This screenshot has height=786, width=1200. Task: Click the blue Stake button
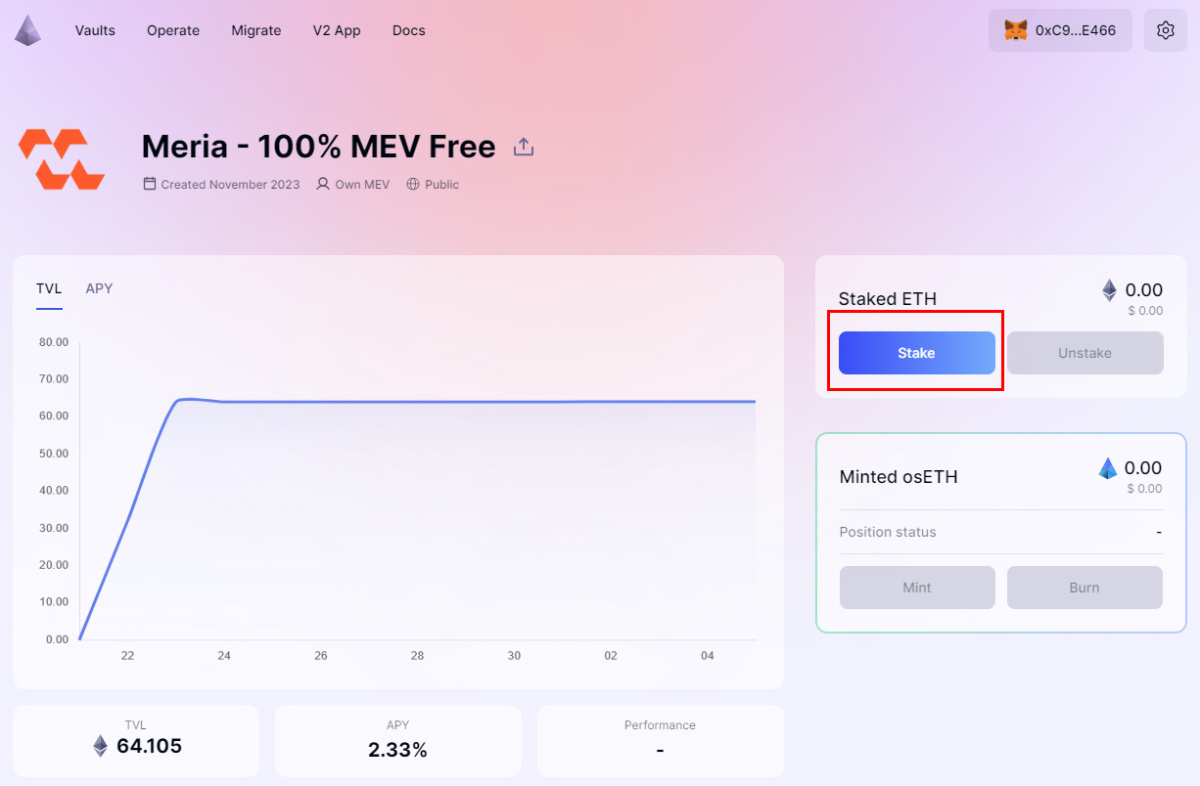[x=917, y=353]
